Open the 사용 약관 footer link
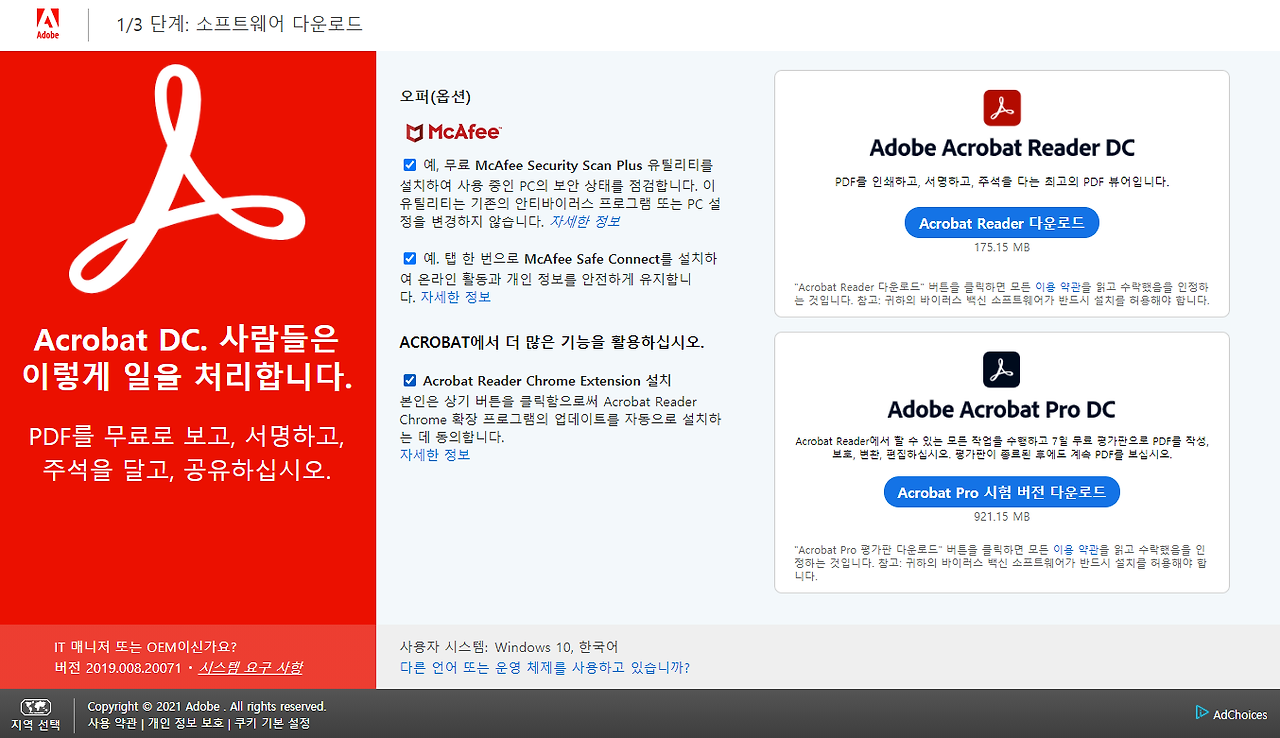Screen dimensions: 1280x738 (112, 723)
